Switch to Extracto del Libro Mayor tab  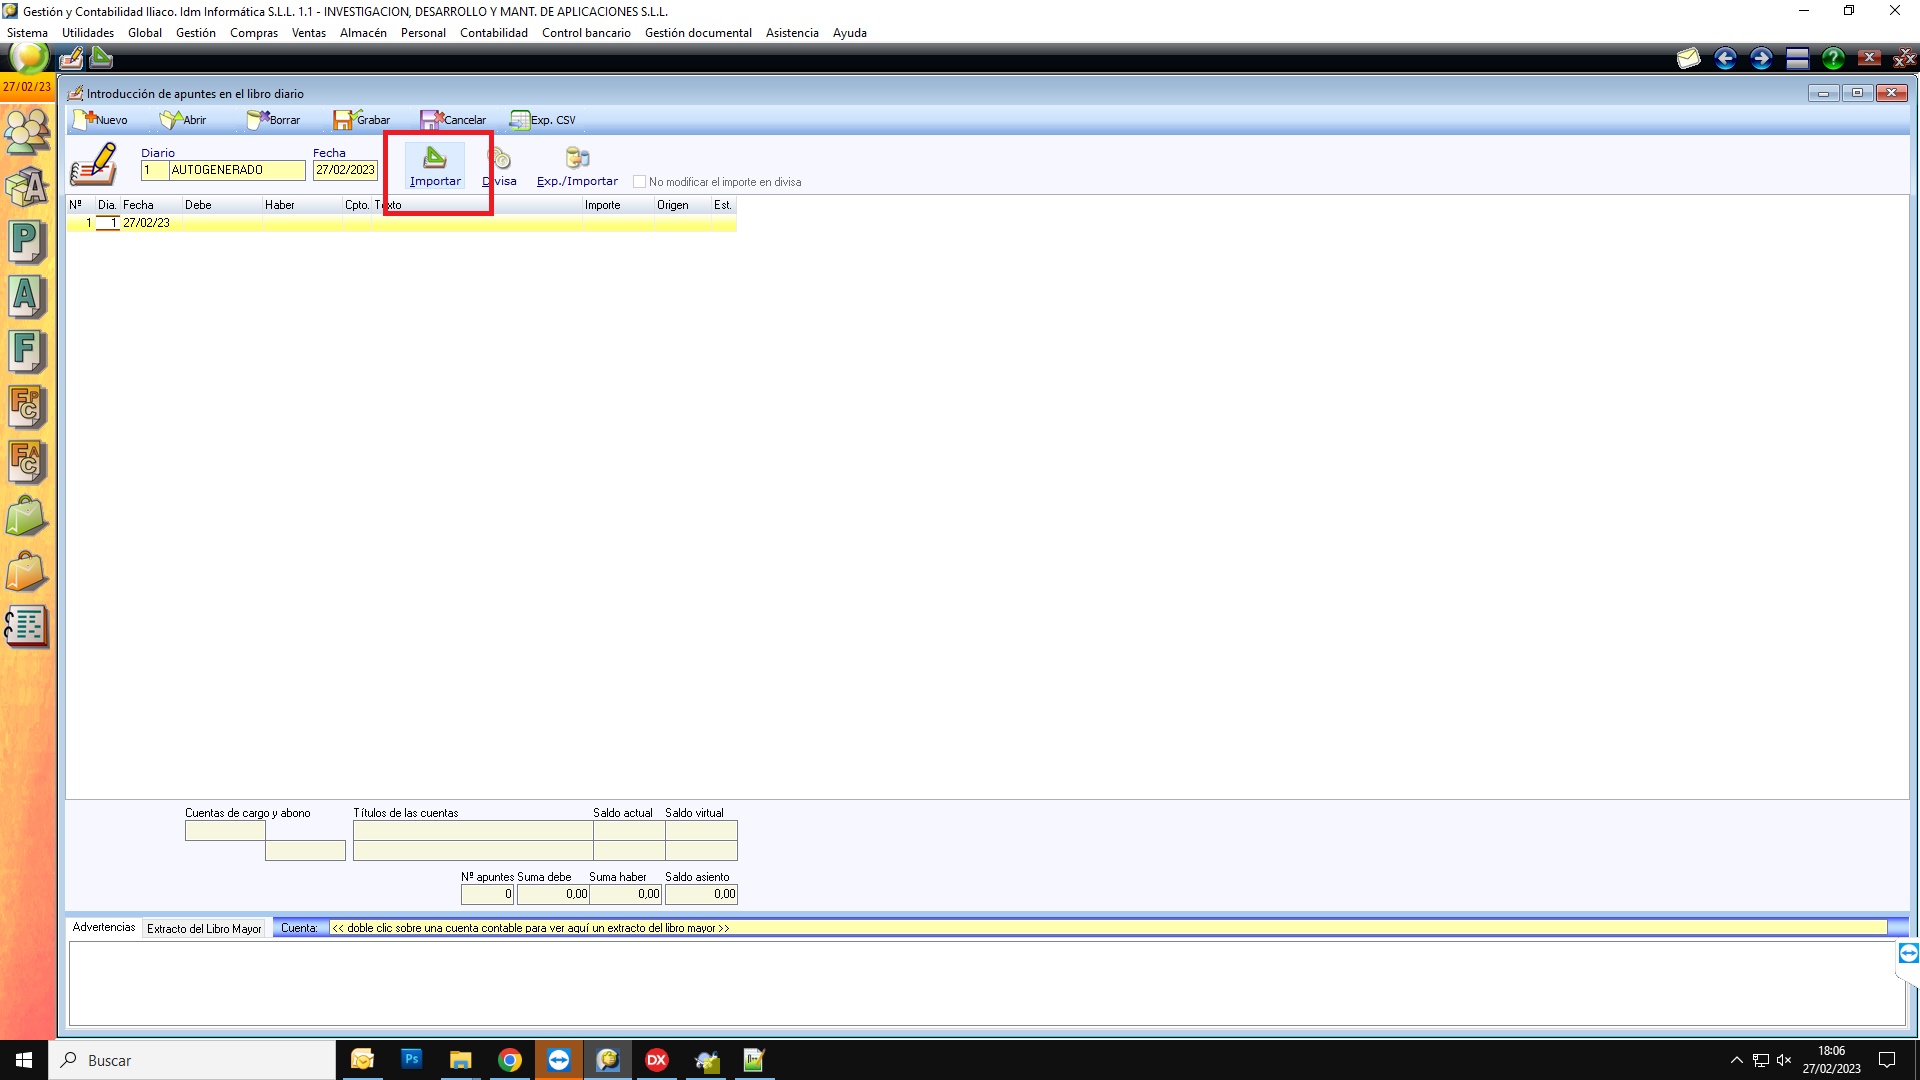204,929
